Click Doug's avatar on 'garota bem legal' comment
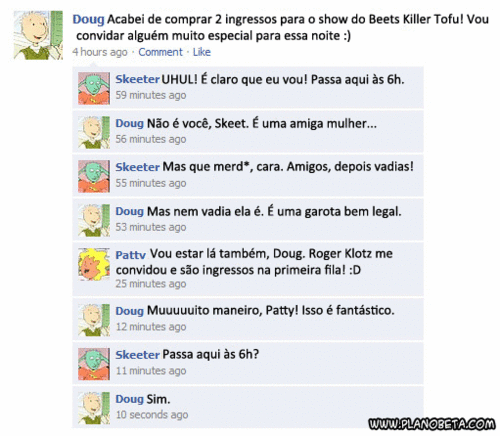This screenshot has width=500, height=436. click(x=94, y=220)
